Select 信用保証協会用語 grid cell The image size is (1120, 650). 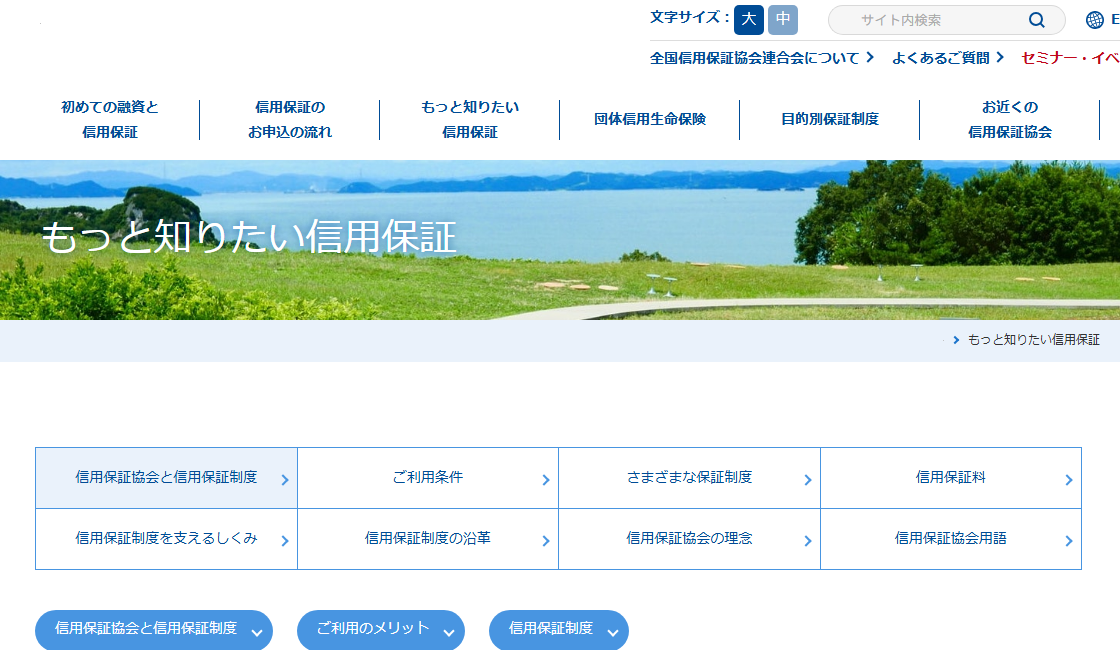click(x=951, y=539)
